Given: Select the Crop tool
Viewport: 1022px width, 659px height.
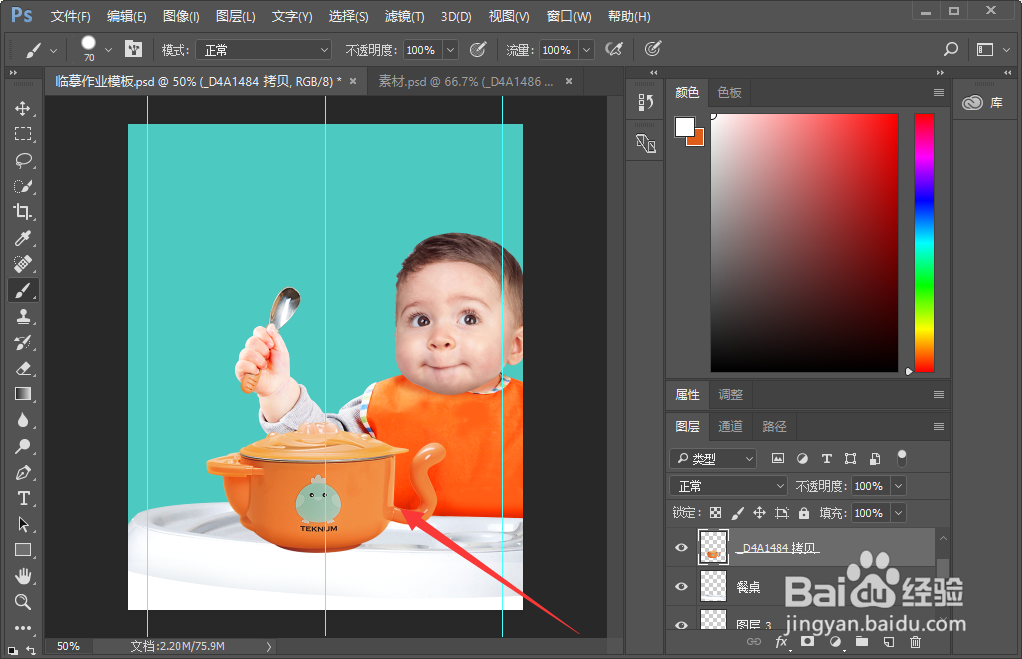Looking at the screenshot, I should point(23,212).
